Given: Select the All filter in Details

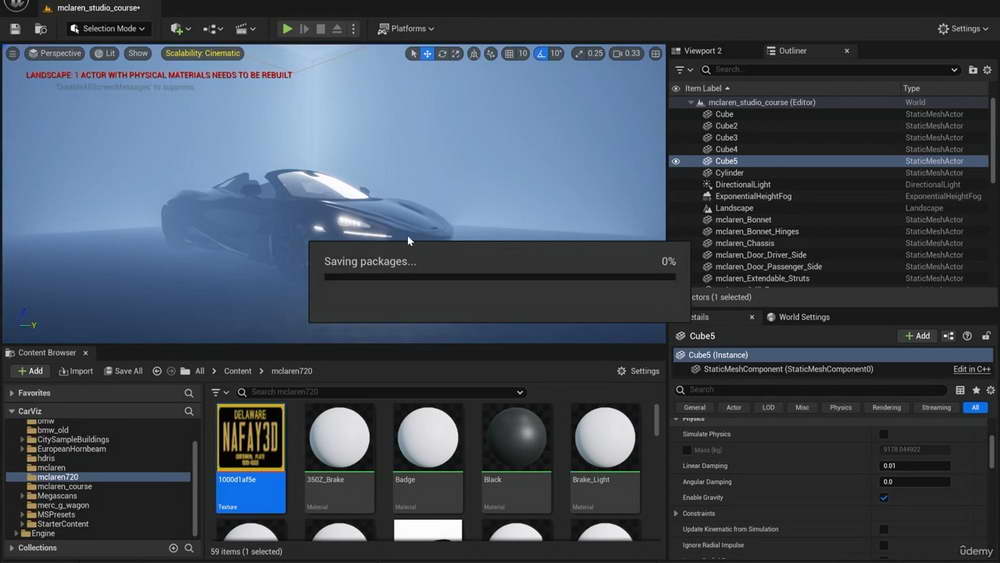Looking at the screenshot, I should click(975, 407).
